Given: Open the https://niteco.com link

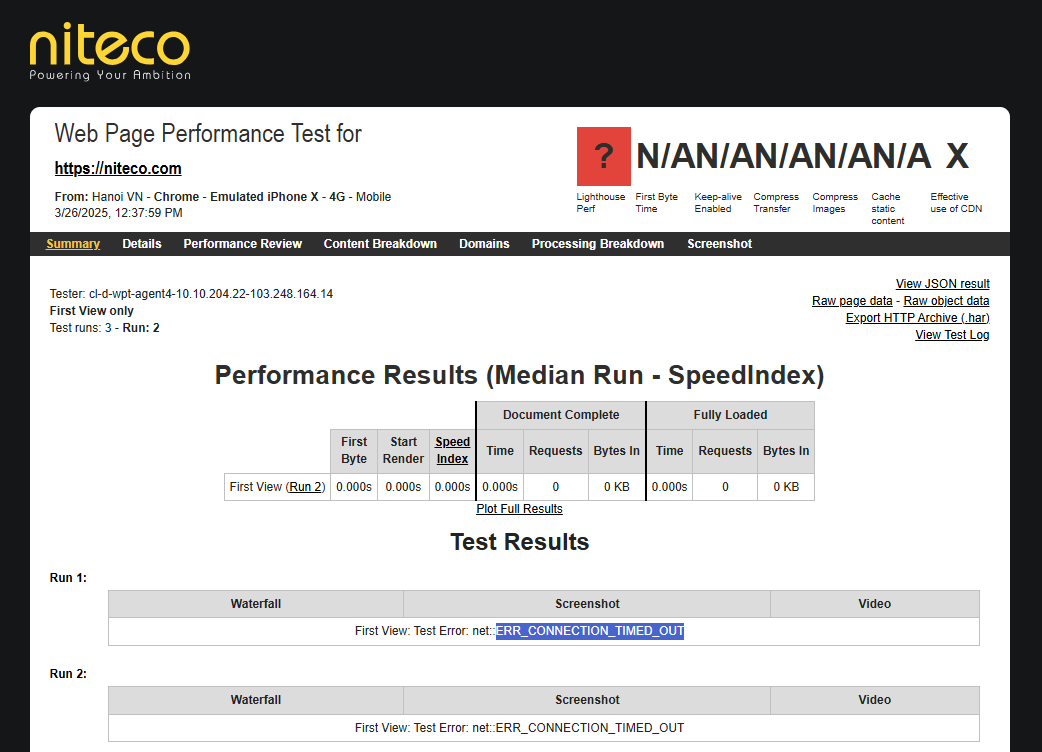Looking at the screenshot, I should pos(118,169).
